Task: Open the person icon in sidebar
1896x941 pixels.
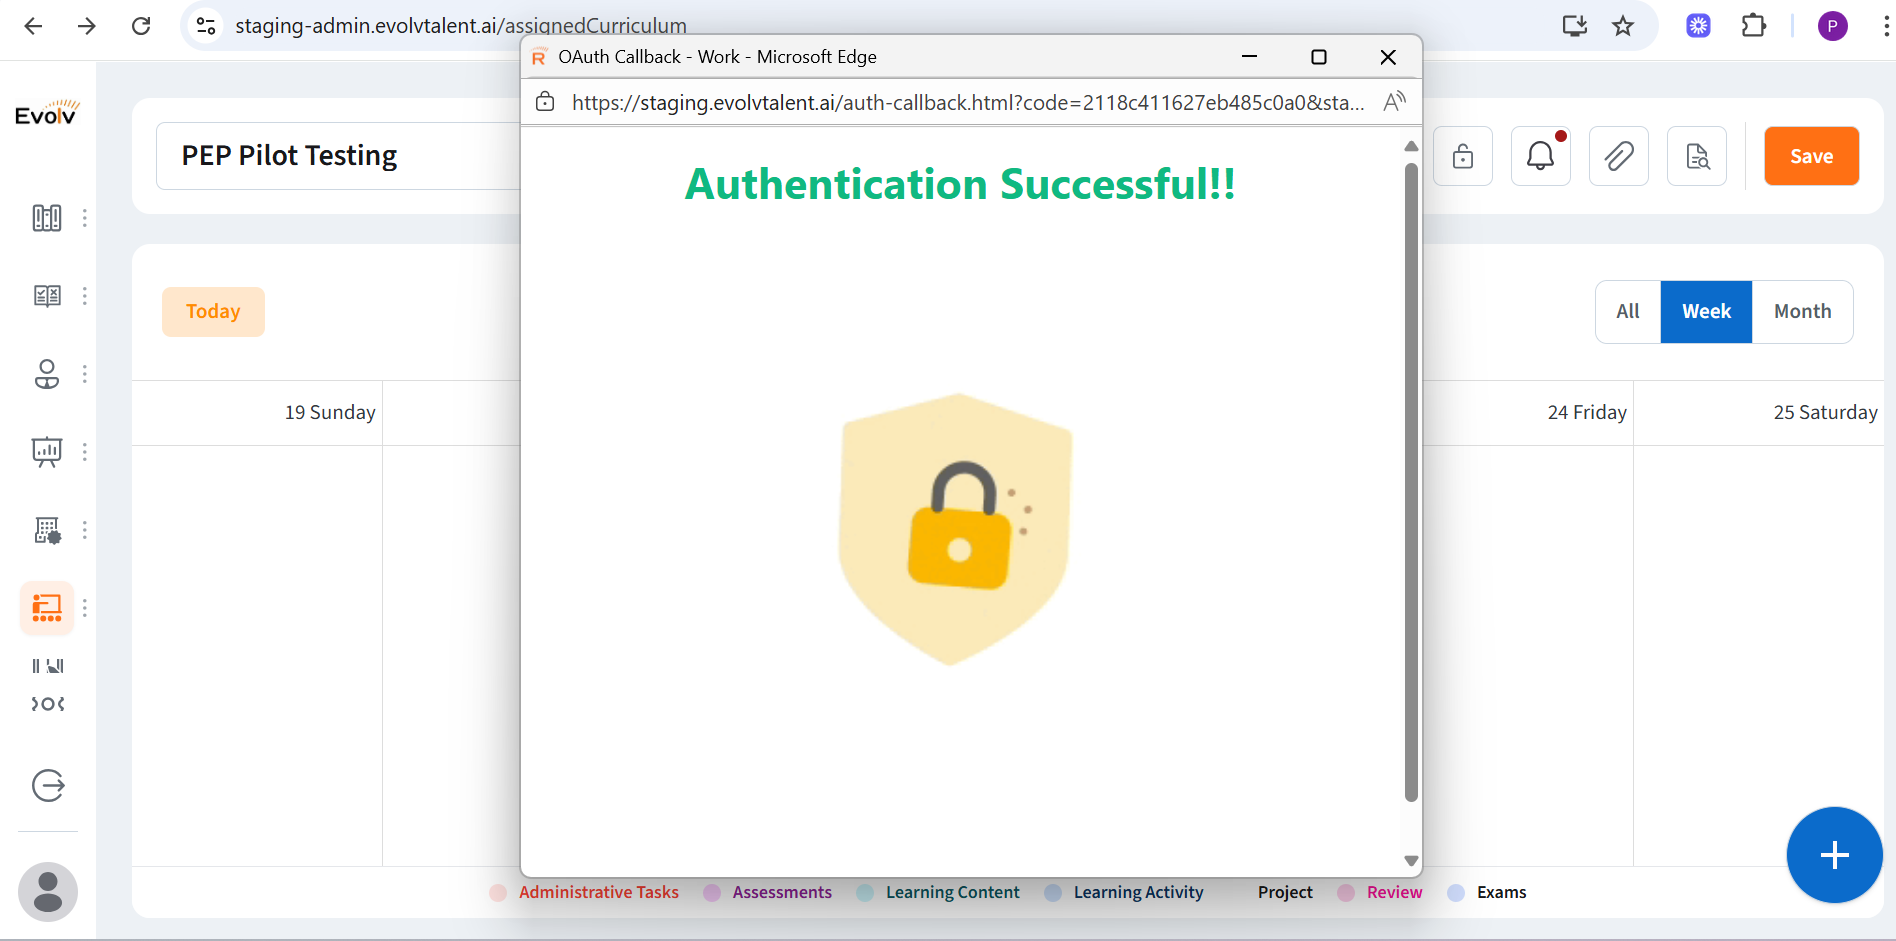Action: 47,374
